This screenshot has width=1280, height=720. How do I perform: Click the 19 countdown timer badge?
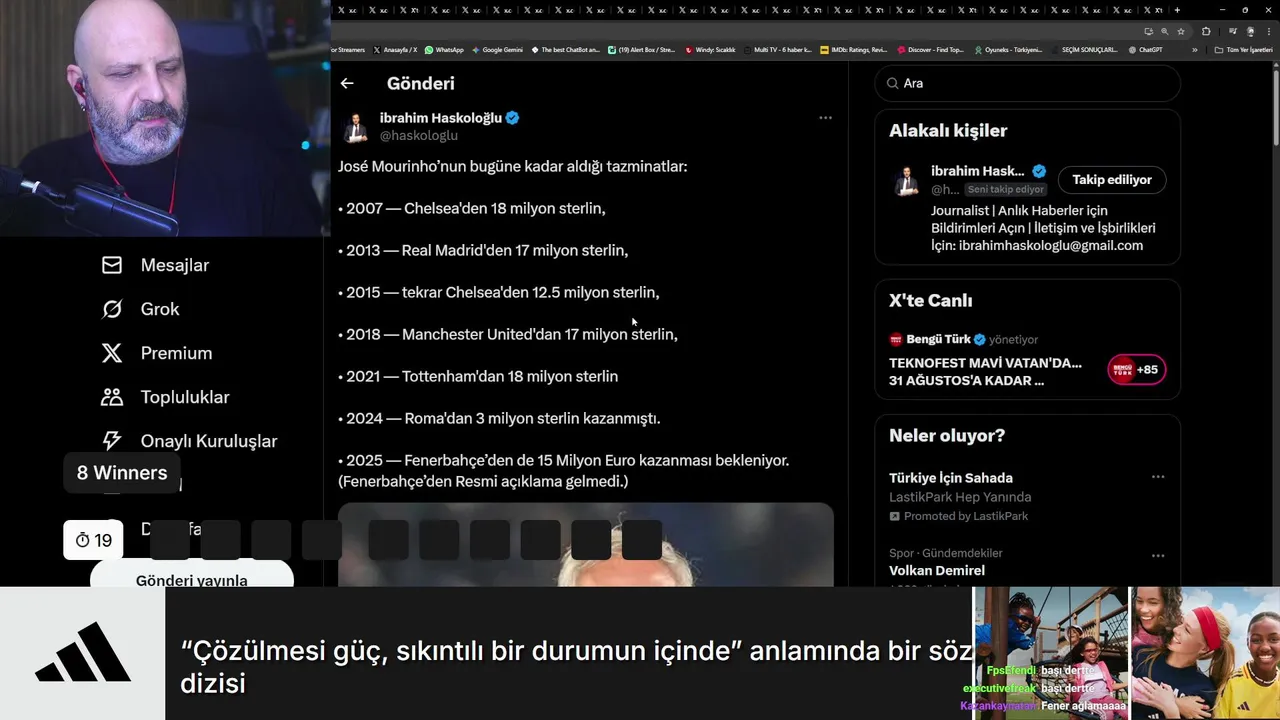(94, 540)
